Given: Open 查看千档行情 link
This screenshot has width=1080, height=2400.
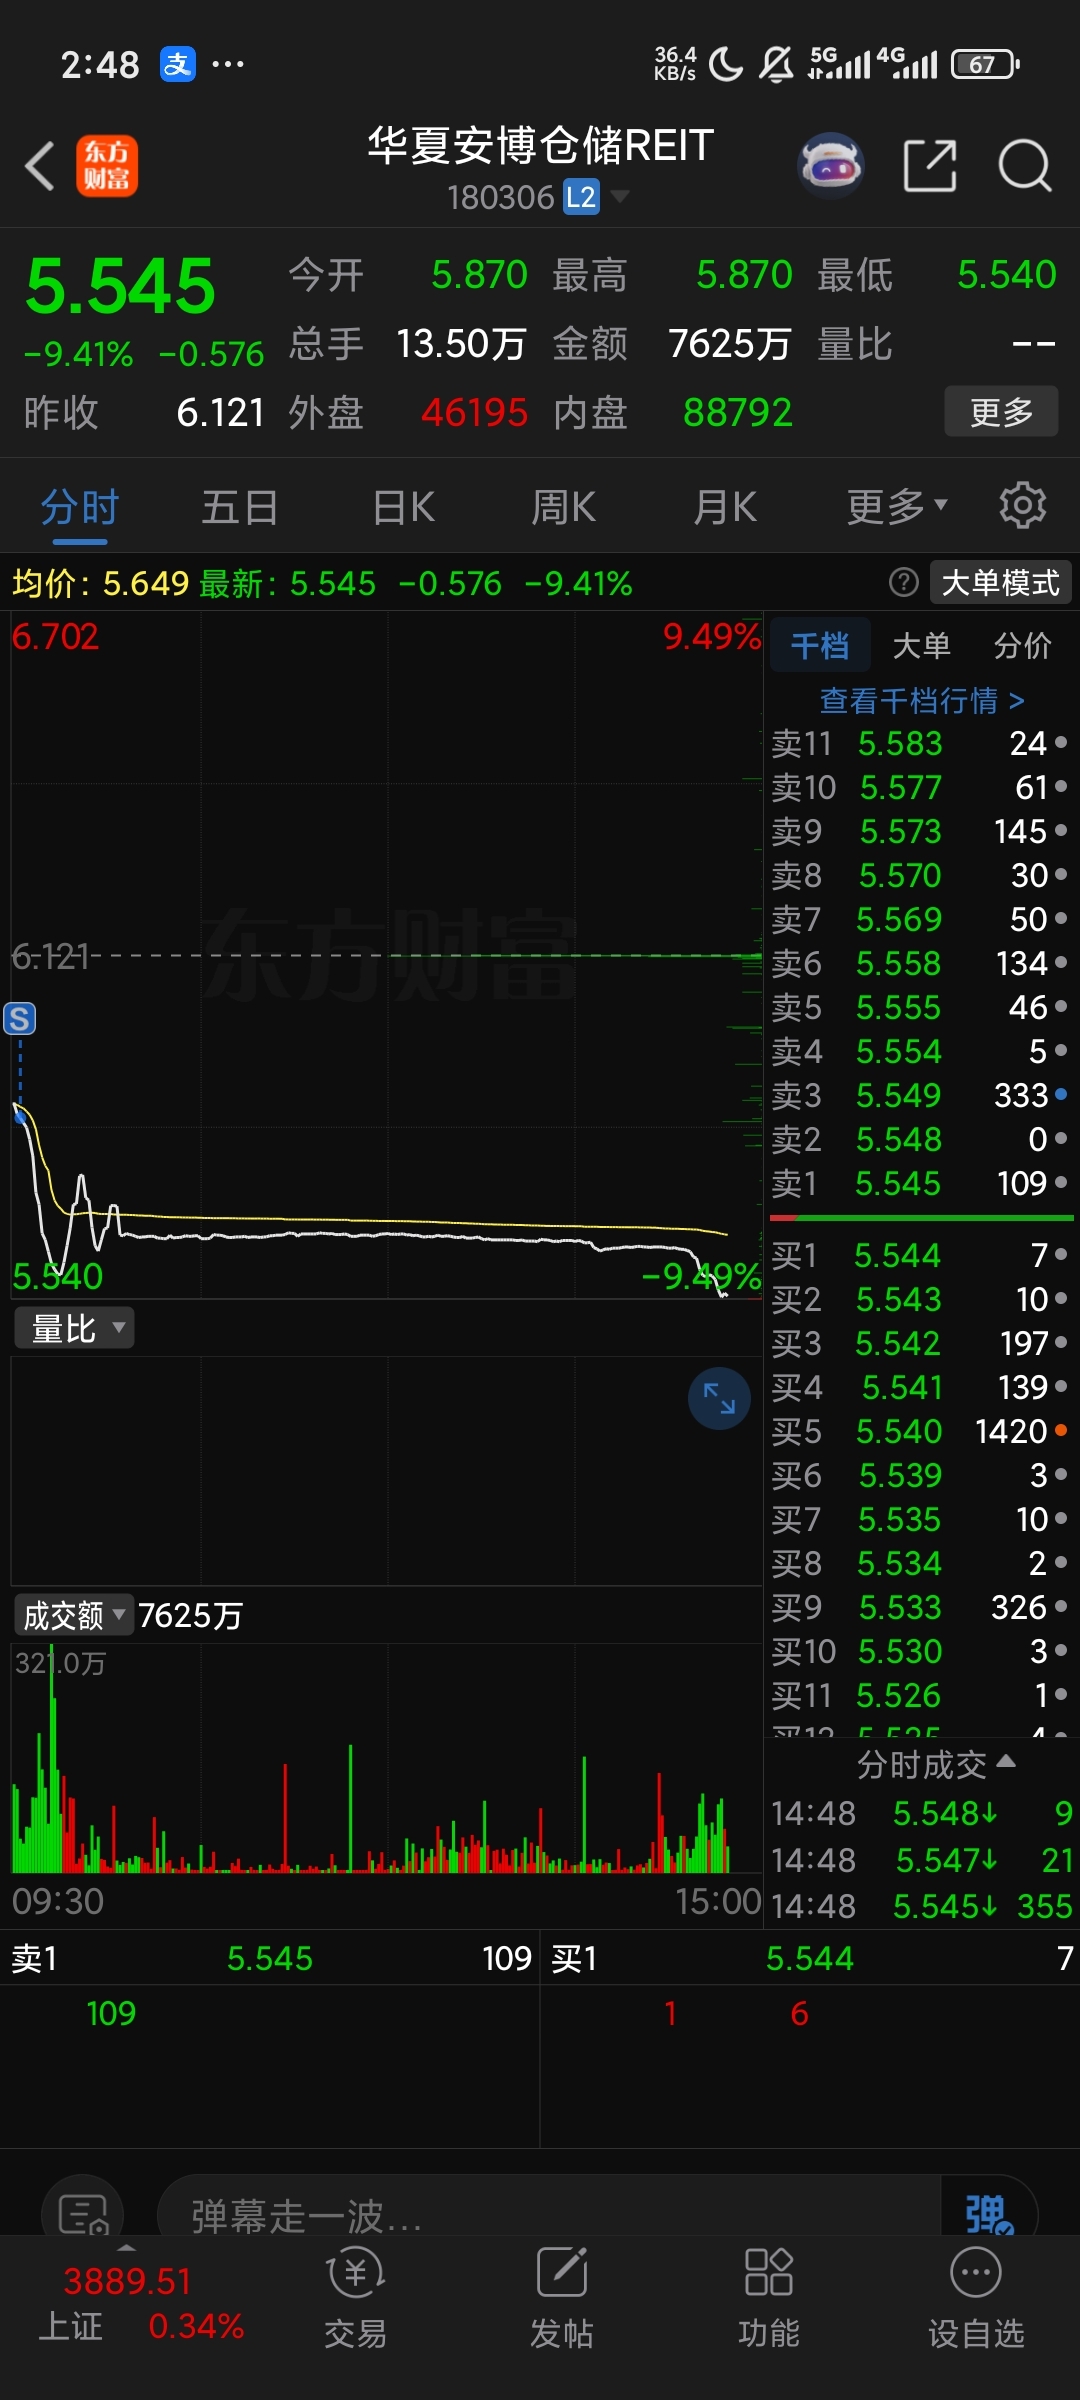Looking at the screenshot, I should (x=922, y=700).
